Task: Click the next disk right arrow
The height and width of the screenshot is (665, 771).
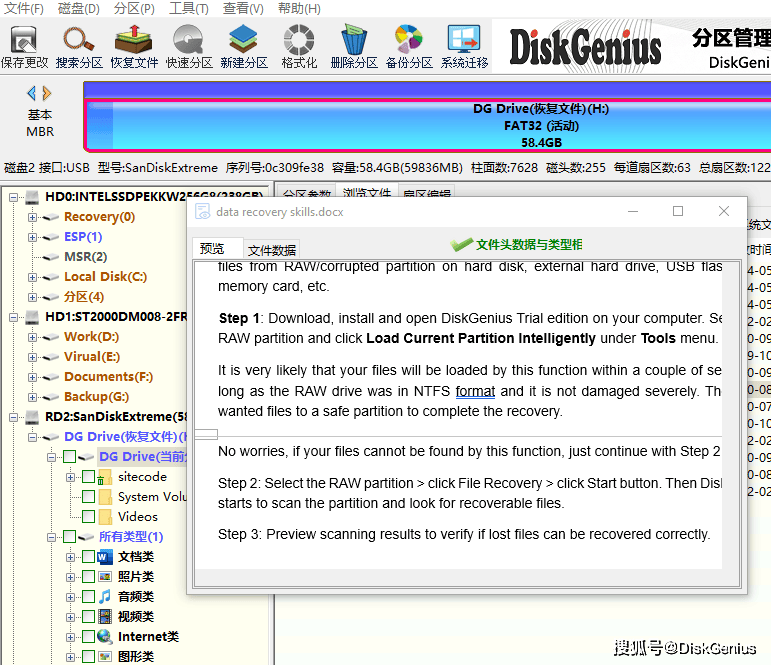Action: click(47, 93)
